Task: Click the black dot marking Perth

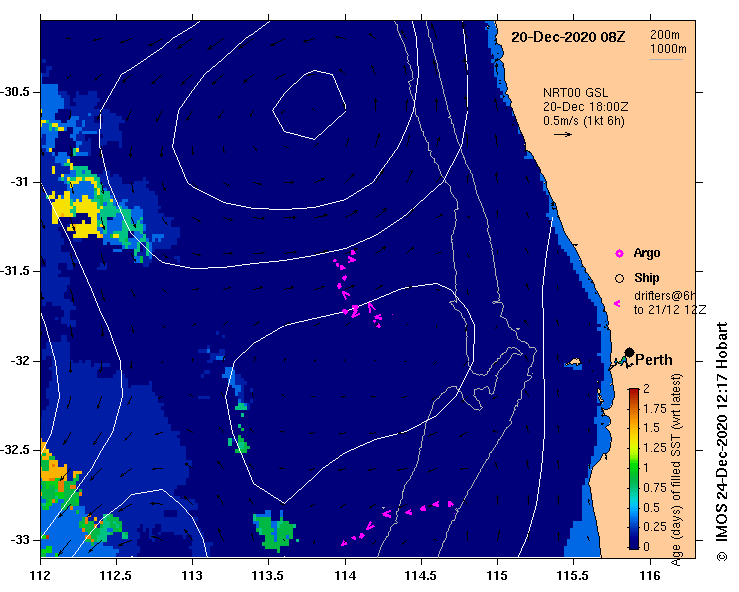Action: point(629,352)
